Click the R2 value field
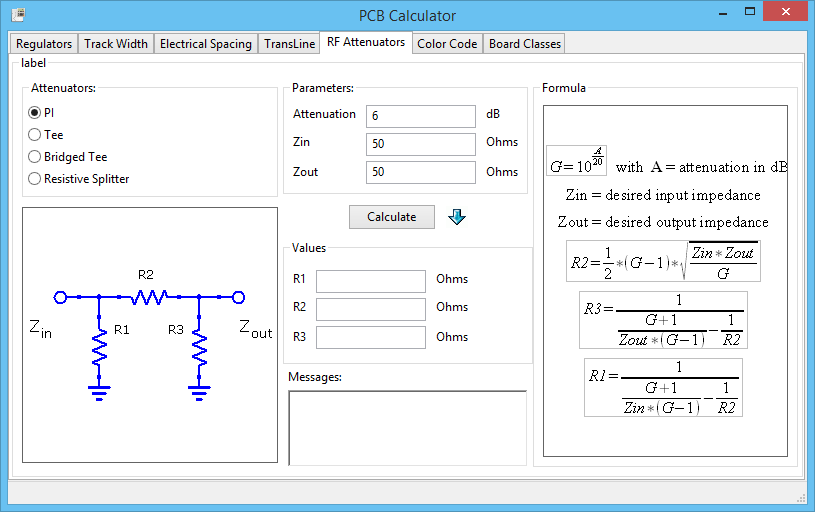815x512 pixels. pos(371,309)
